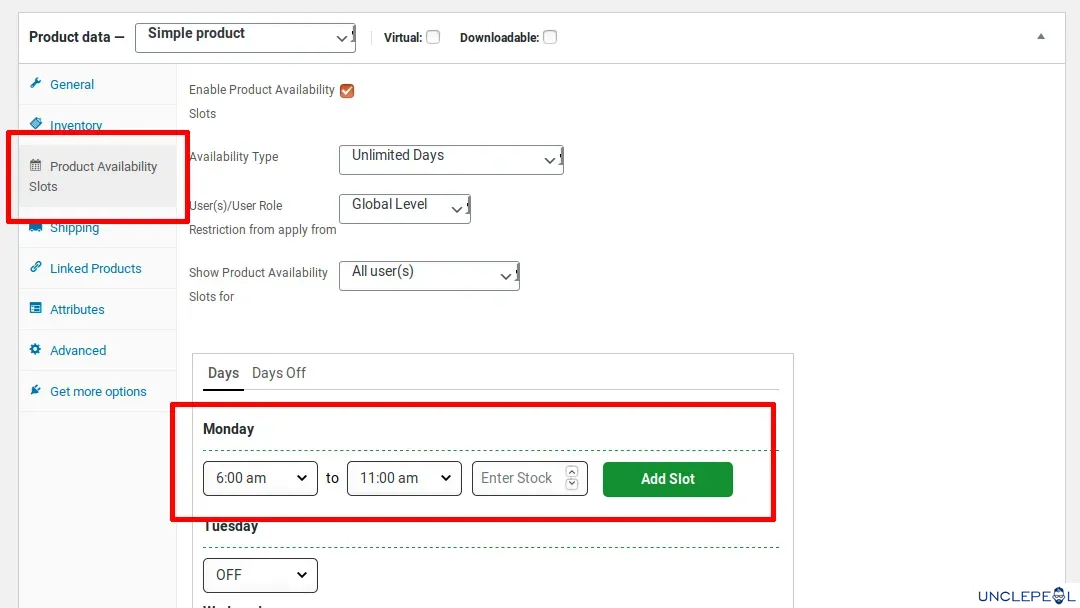Screen dimensions: 1080x608
Task: Open the Simple product type dropdown
Action: coord(245,37)
